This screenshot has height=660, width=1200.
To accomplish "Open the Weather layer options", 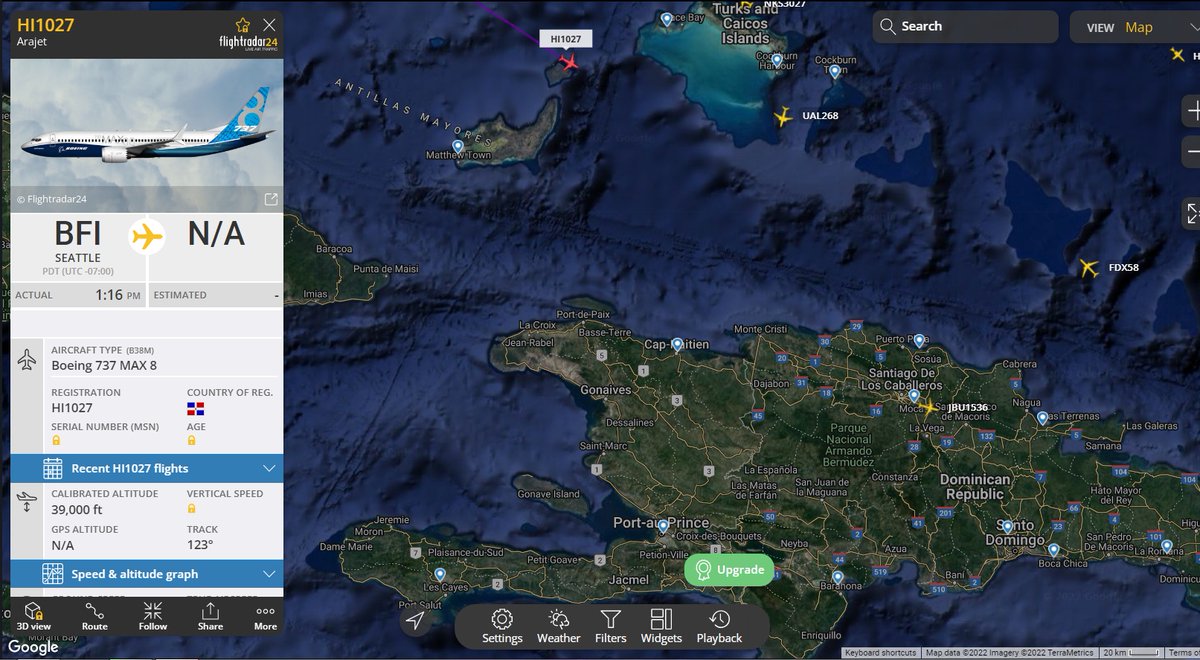I will tap(558, 627).
